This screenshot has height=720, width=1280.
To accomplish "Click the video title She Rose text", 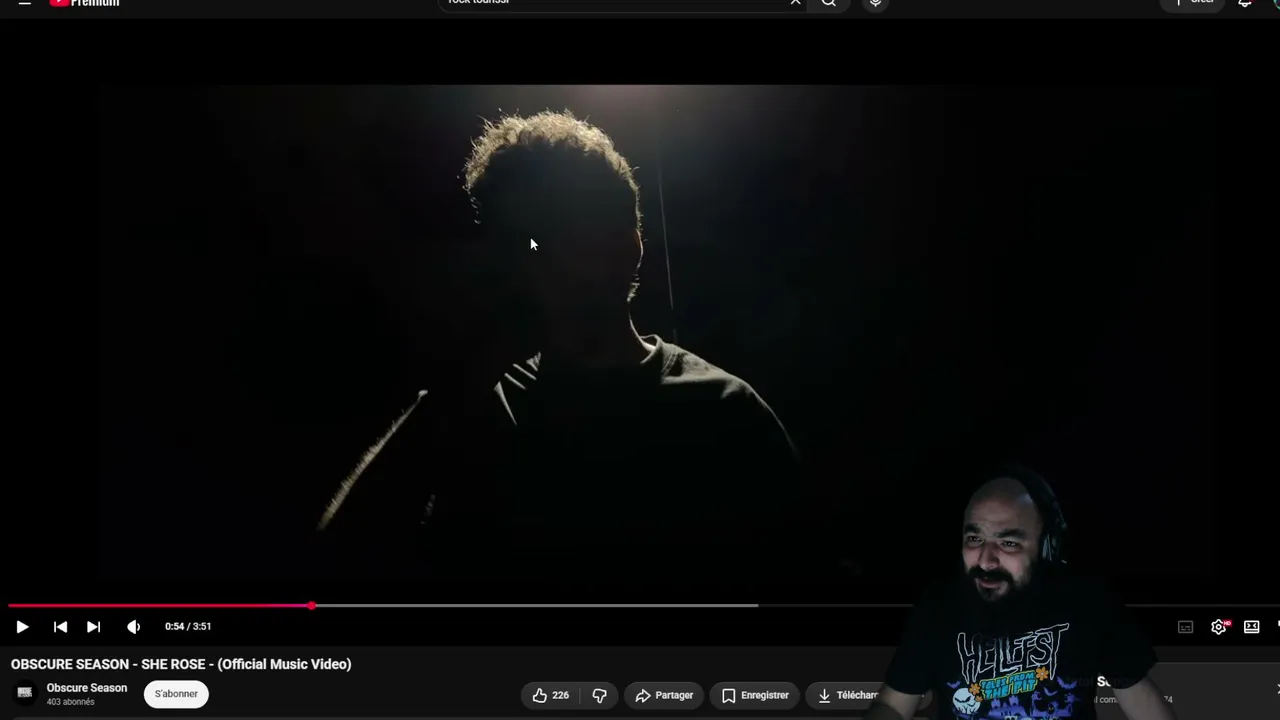I will [181, 664].
